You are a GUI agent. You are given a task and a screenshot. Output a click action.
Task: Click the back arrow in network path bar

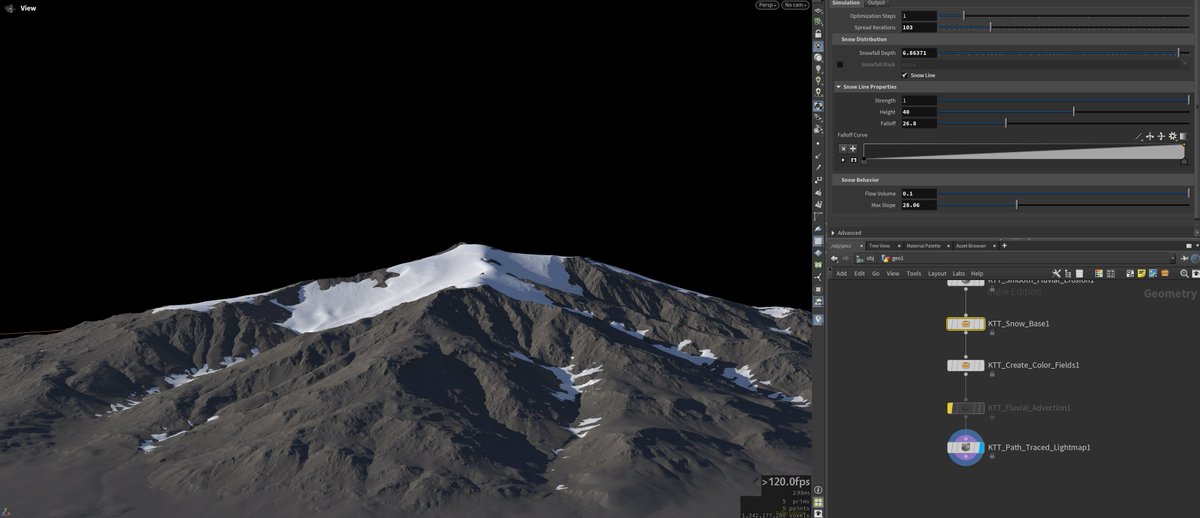[834, 258]
